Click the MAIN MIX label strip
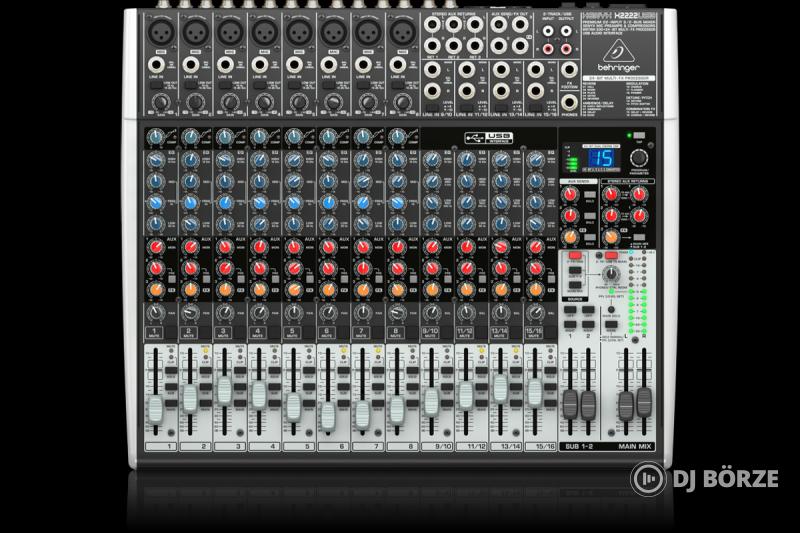Screen dimensions: 800x533 coord(635,446)
